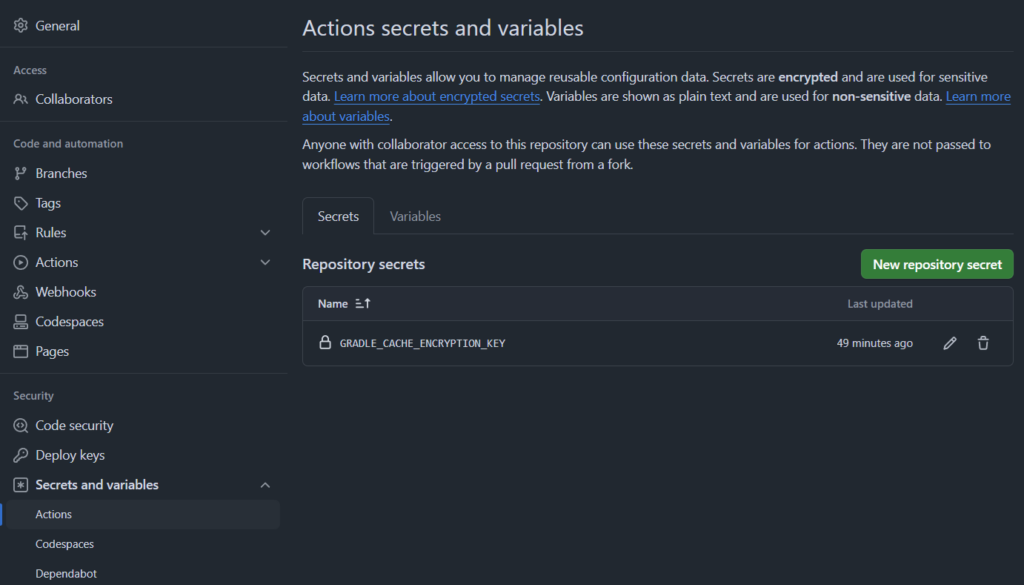Select the Dependabot menu item
The width and height of the screenshot is (1024, 585).
coord(66,573)
